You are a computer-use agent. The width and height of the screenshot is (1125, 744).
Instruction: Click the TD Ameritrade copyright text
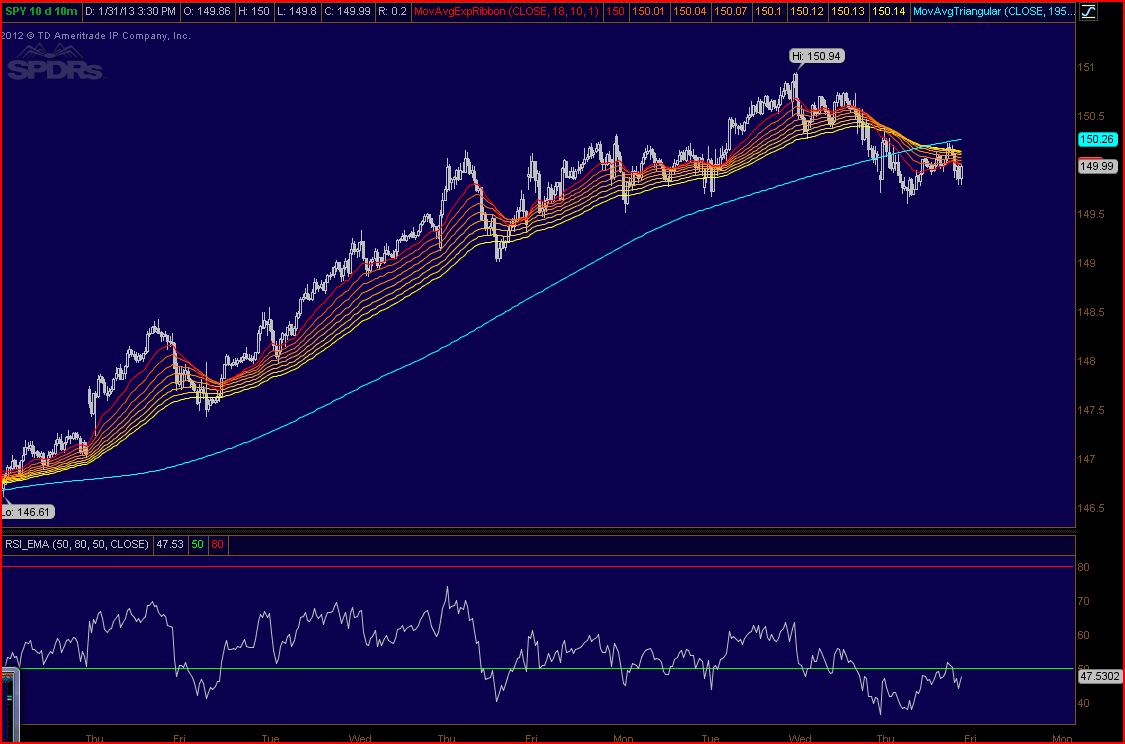(x=95, y=35)
